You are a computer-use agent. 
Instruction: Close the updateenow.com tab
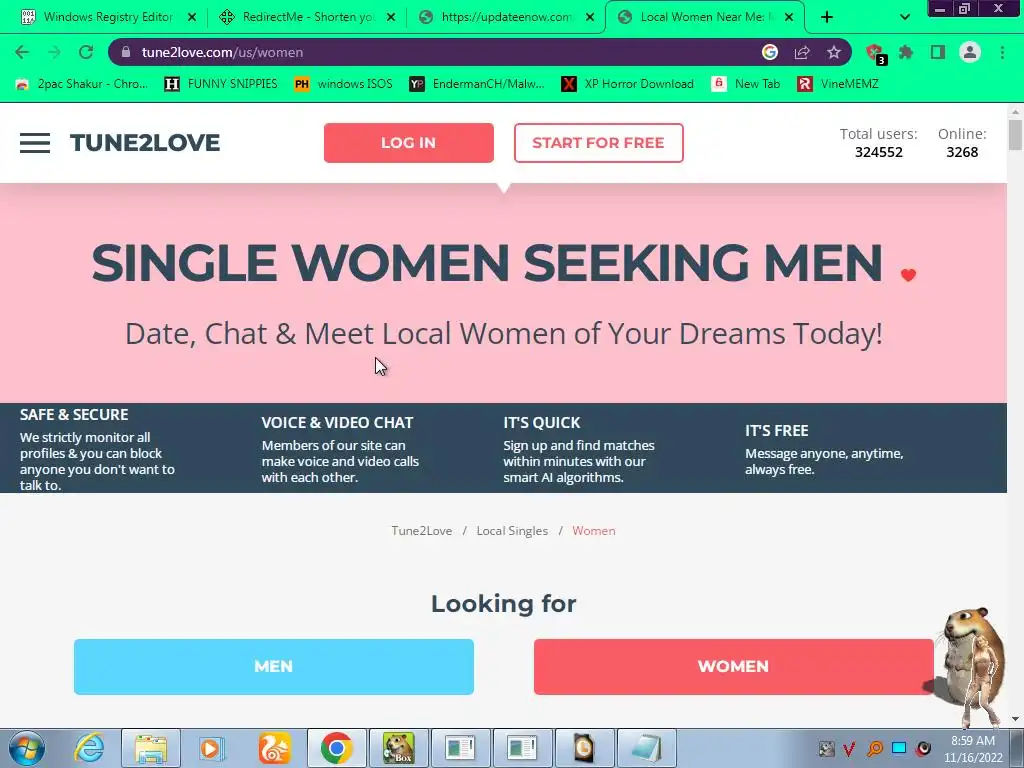coord(590,17)
